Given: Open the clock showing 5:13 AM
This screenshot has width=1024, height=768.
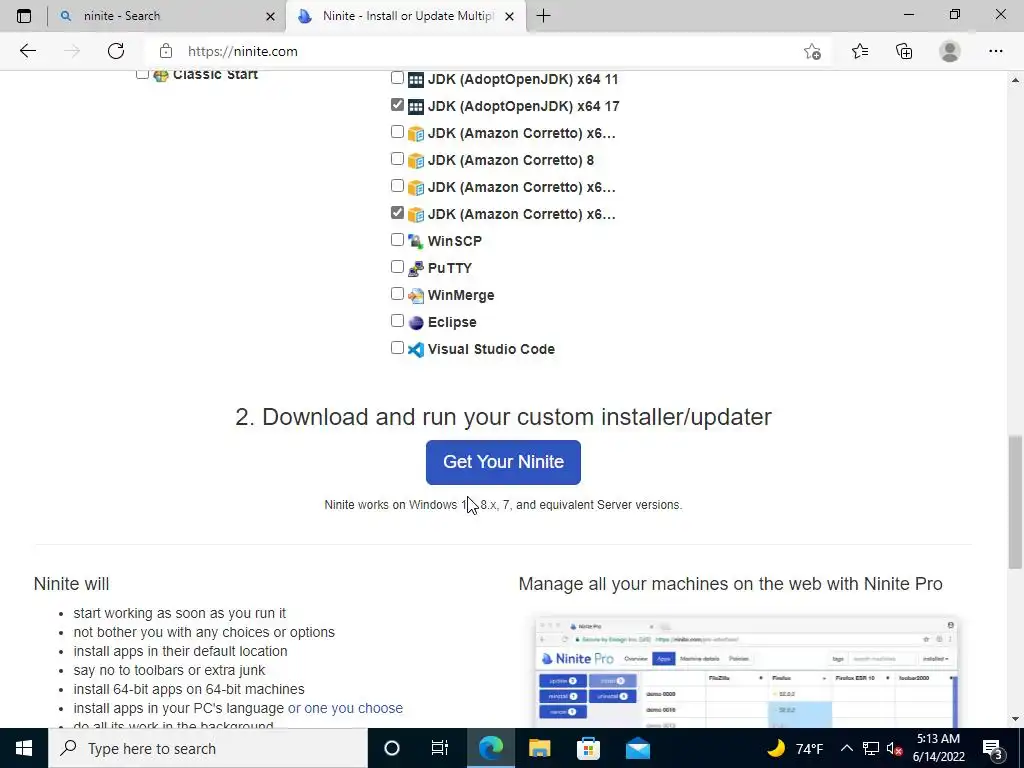Looking at the screenshot, I should click(x=938, y=748).
